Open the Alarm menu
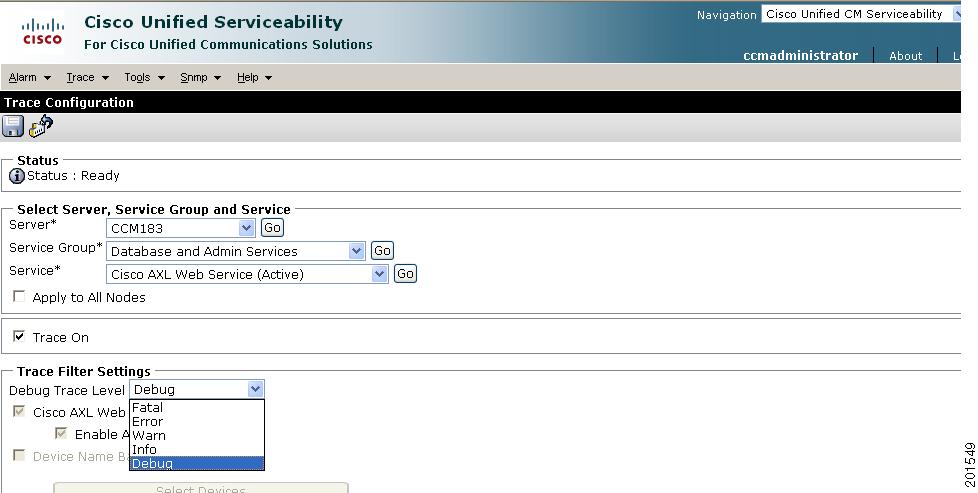Image resolution: width=978 pixels, height=493 pixels. click(29, 77)
